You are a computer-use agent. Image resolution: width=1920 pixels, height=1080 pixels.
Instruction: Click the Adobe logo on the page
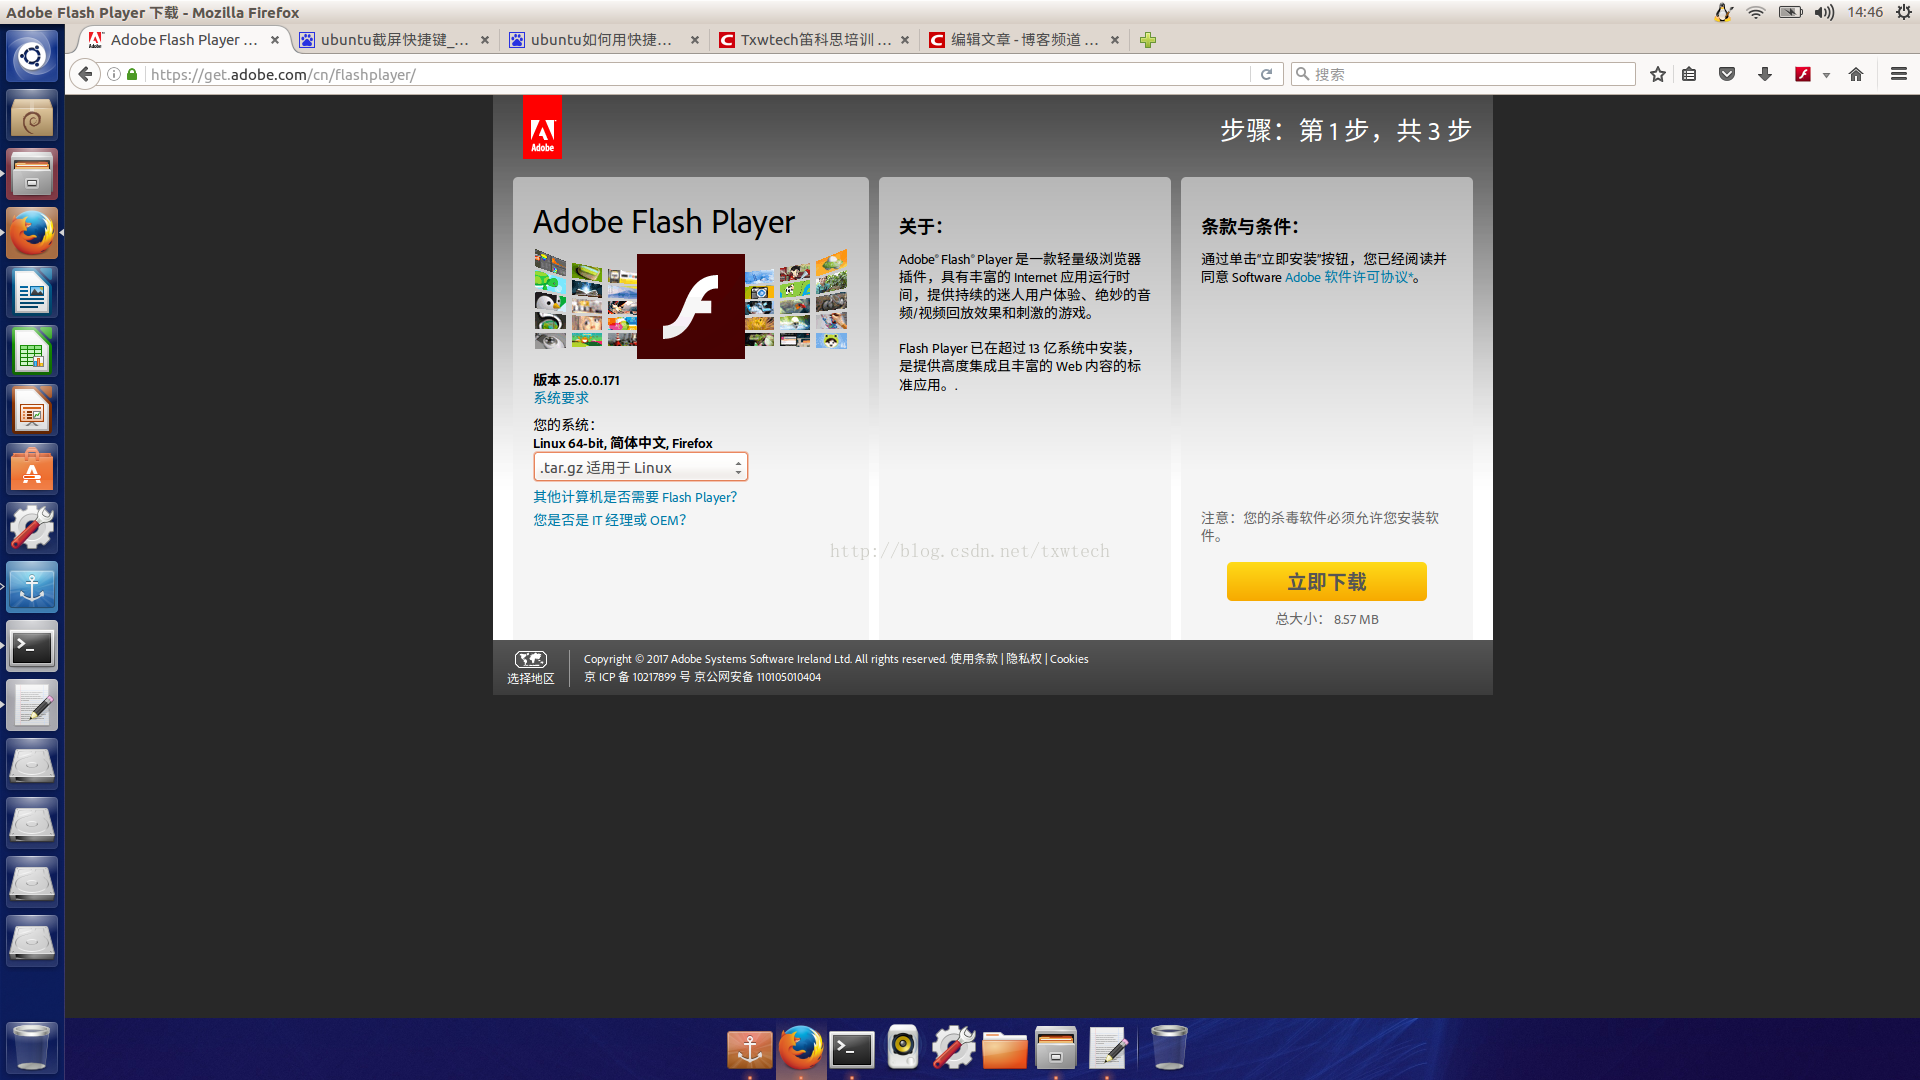tap(542, 127)
